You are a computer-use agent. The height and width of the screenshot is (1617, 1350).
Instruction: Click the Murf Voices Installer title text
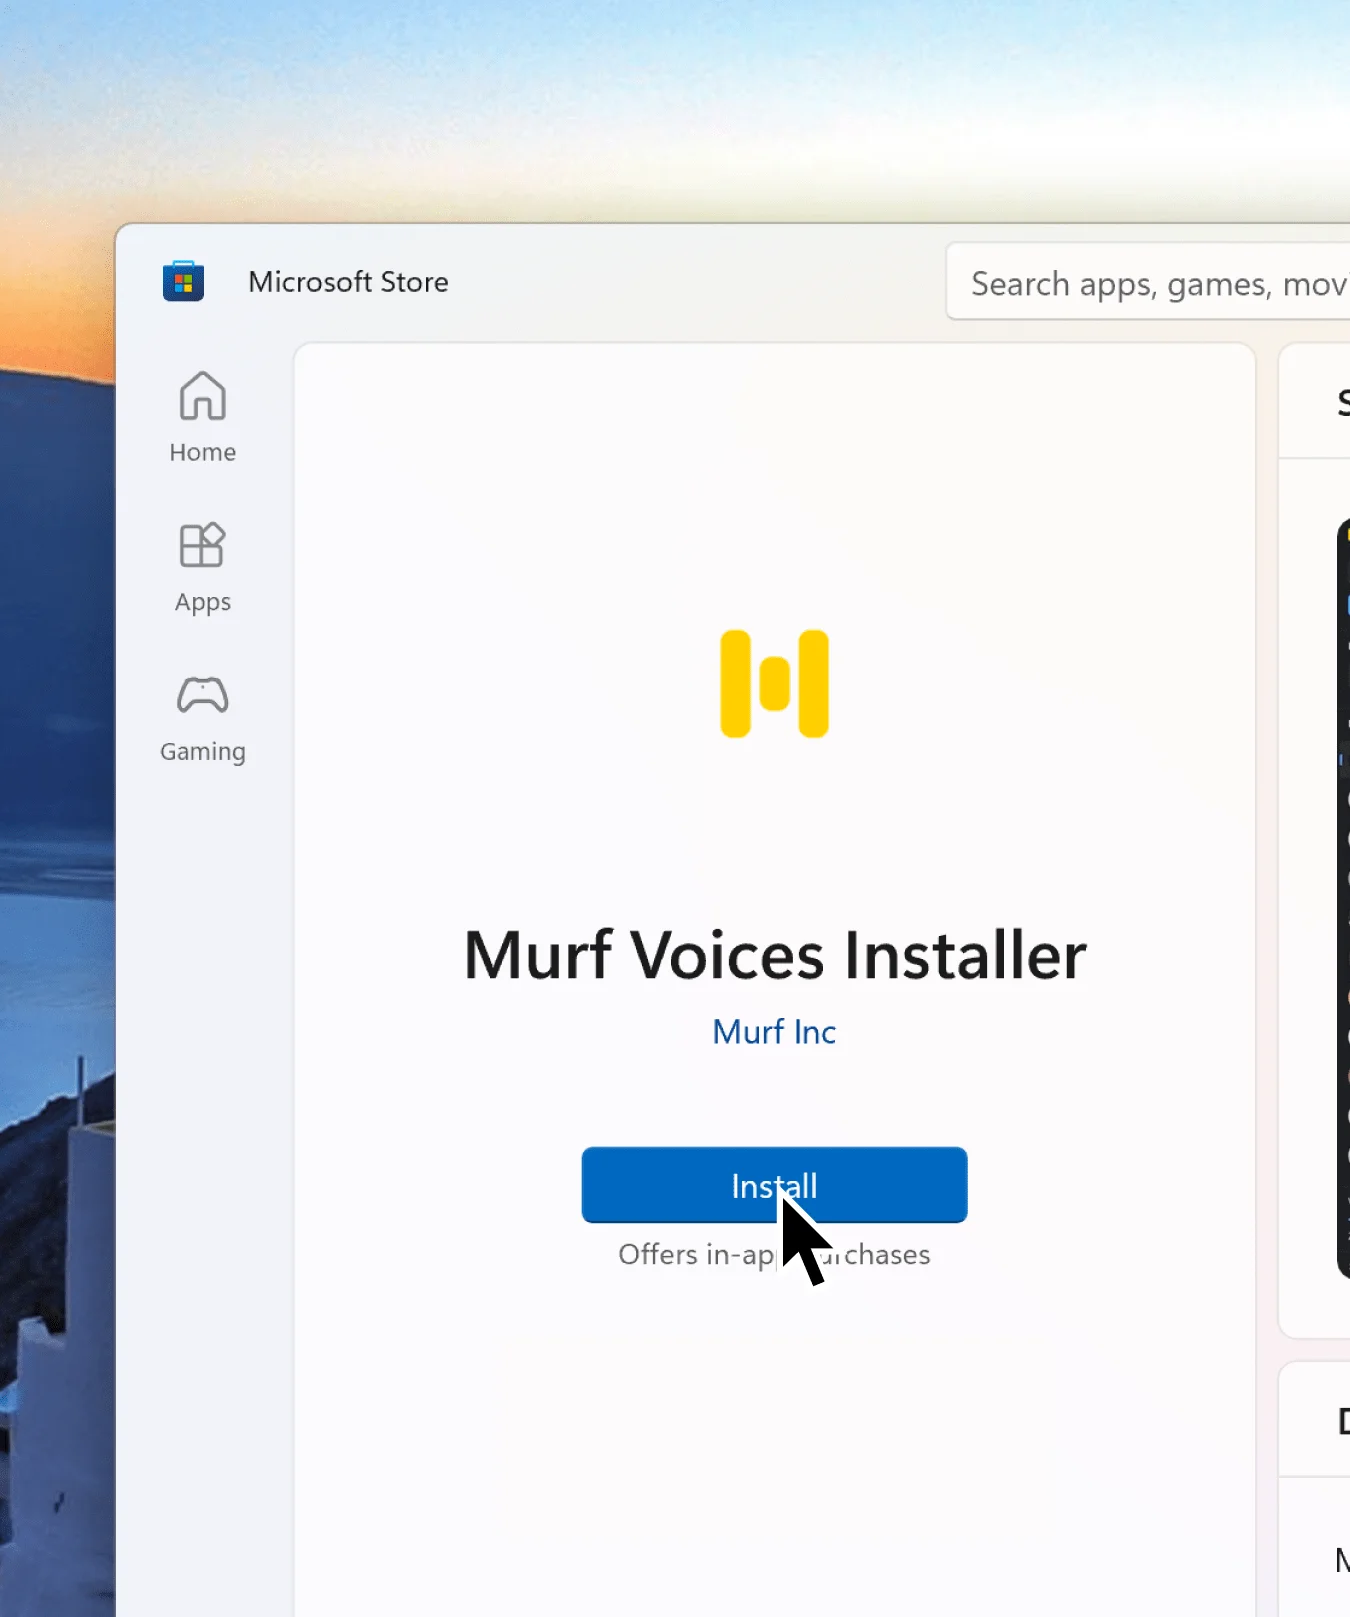pyautogui.click(x=775, y=955)
